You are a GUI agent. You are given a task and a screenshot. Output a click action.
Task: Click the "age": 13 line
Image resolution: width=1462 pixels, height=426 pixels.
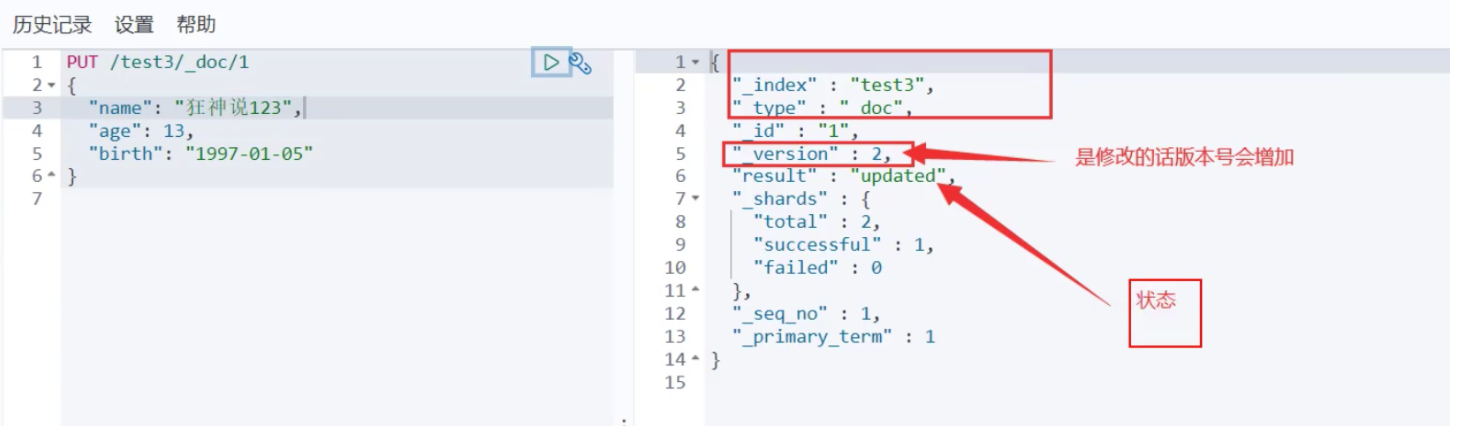click(141, 131)
